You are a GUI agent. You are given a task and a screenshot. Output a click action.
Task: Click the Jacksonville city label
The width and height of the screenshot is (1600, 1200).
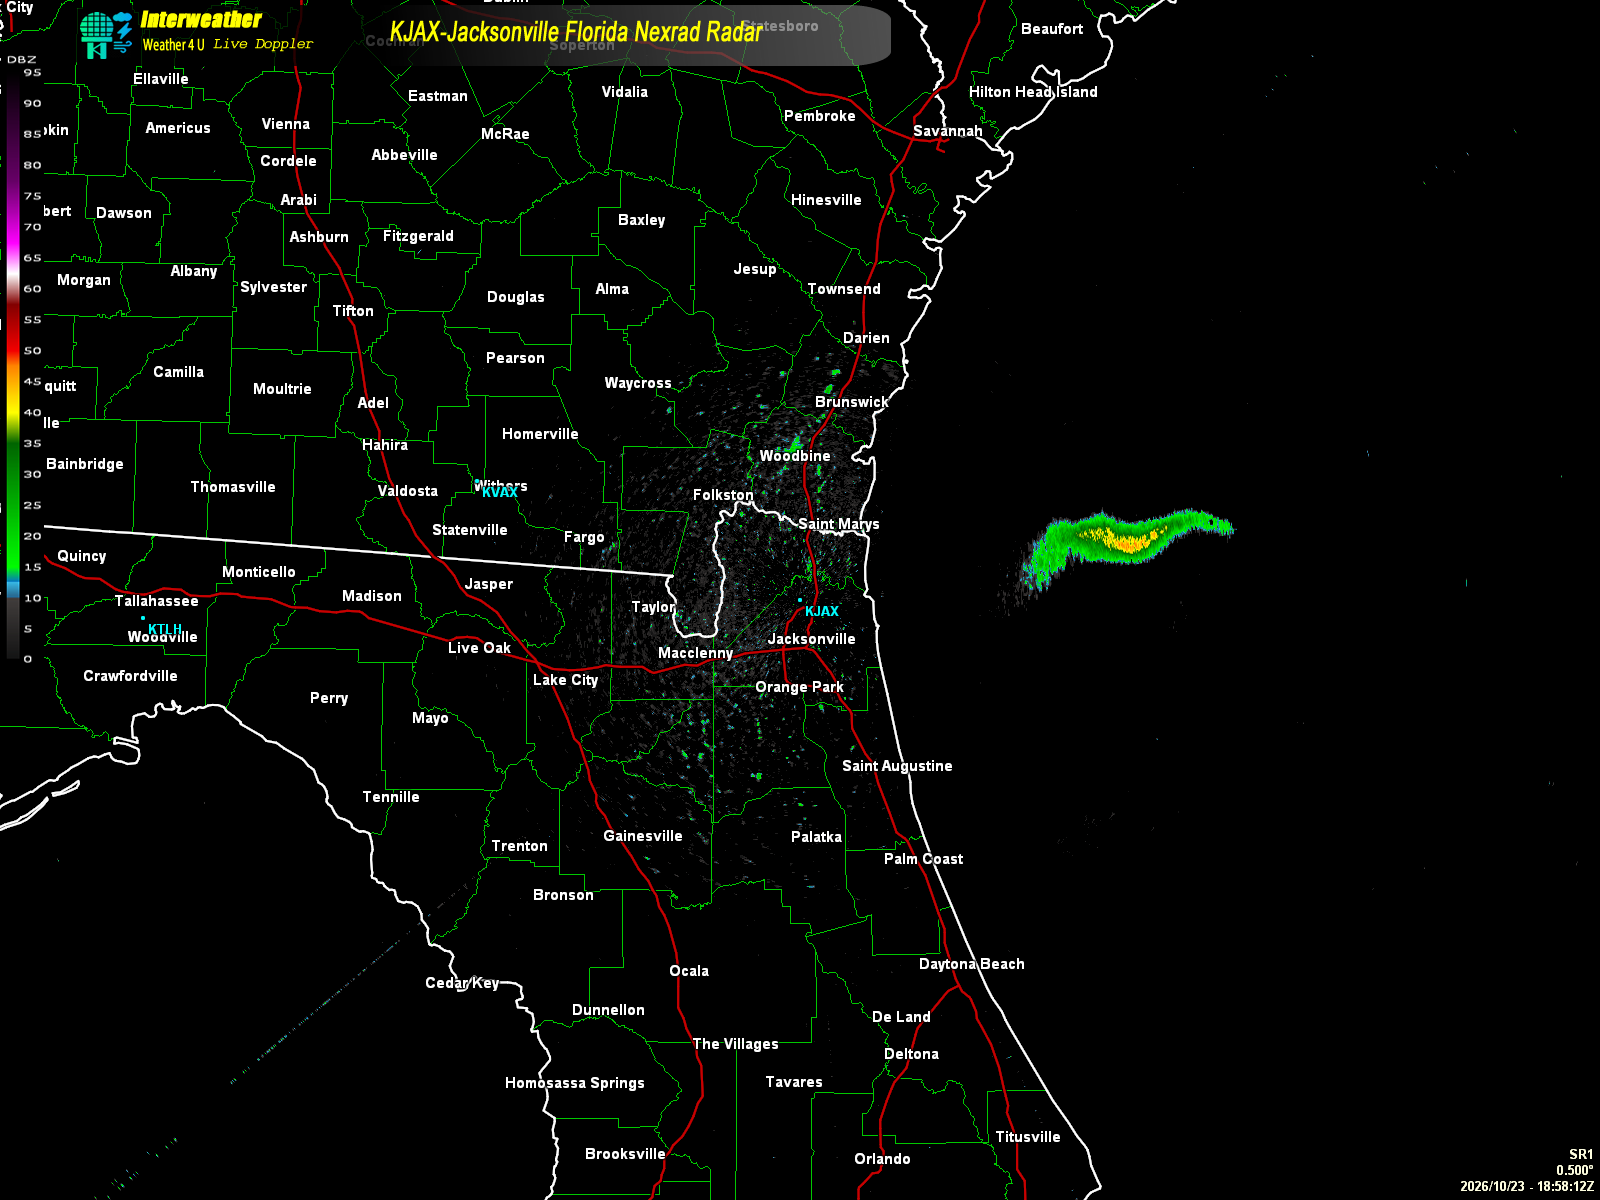coord(812,639)
